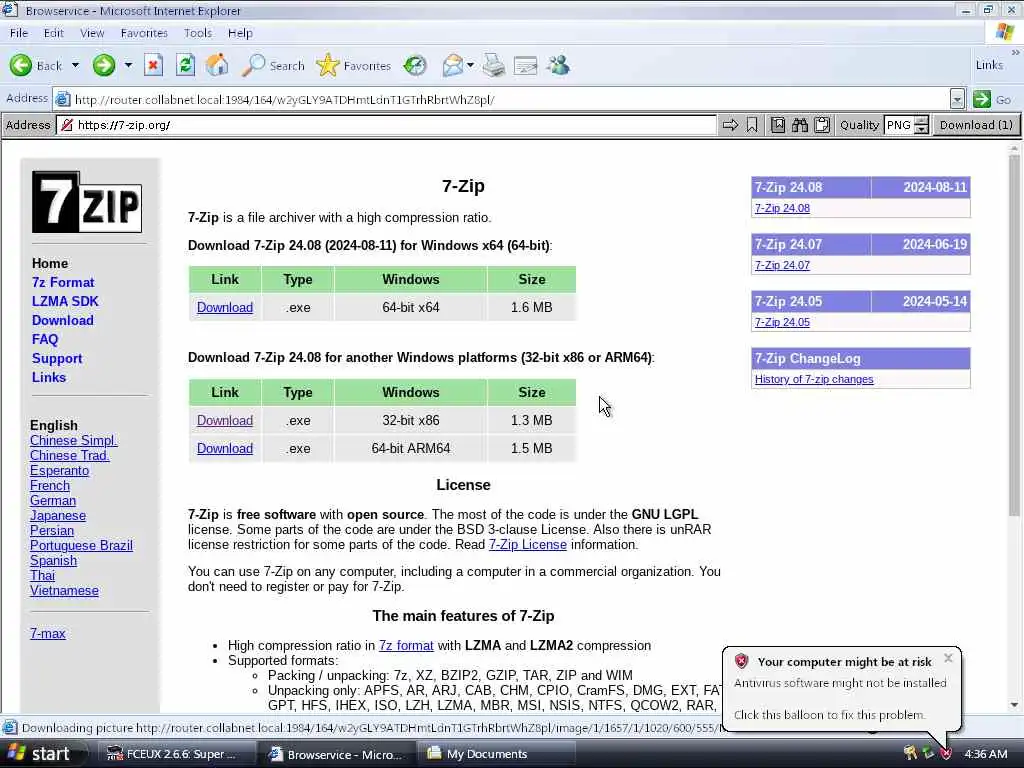This screenshot has width=1024, height=768.
Task: Open the Favorites menu
Action: [144, 33]
